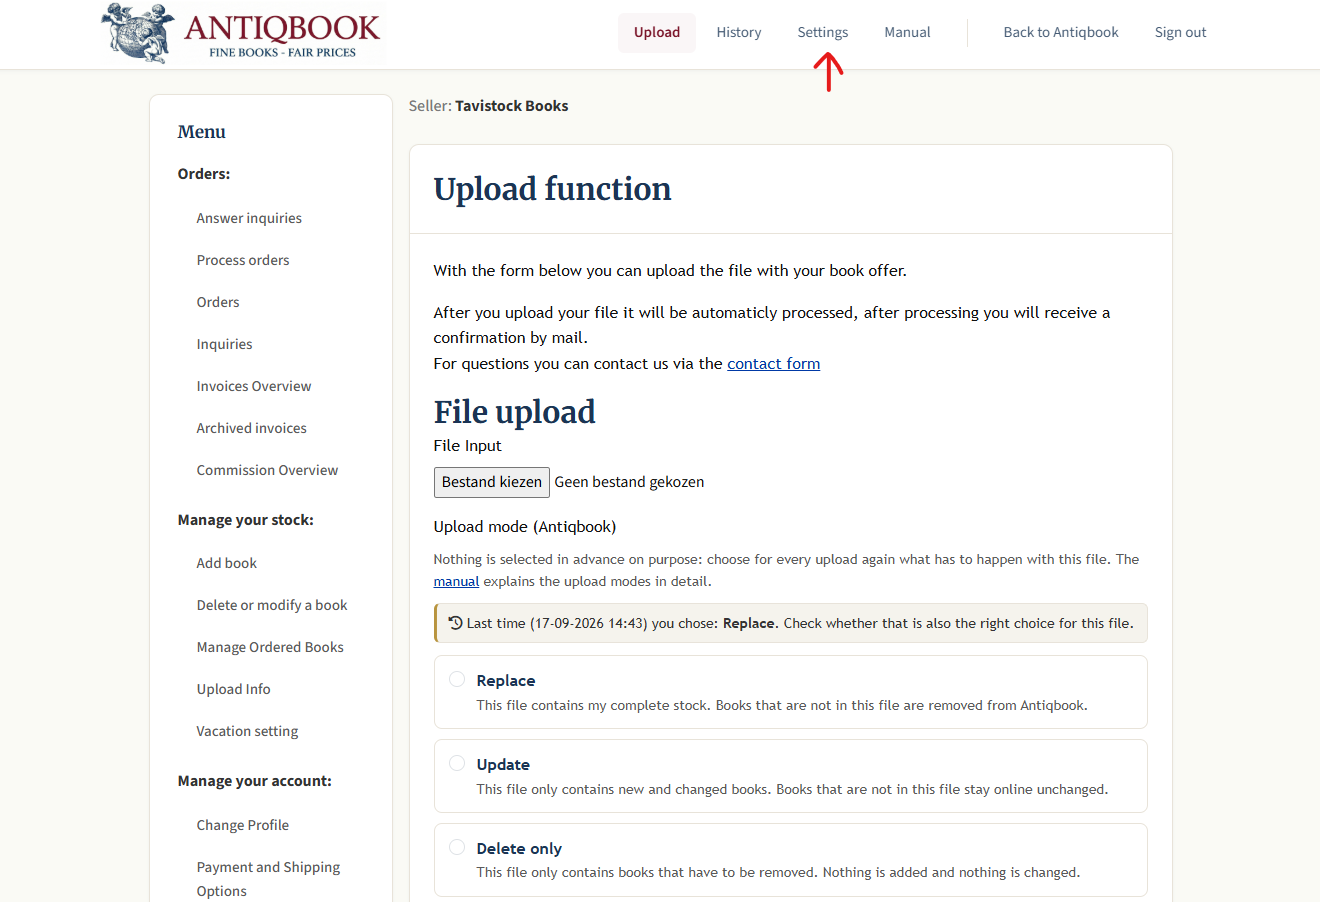Click the Manage your account heading
Viewport: 1320px width, 902px height.
click(x=255, y=781)
